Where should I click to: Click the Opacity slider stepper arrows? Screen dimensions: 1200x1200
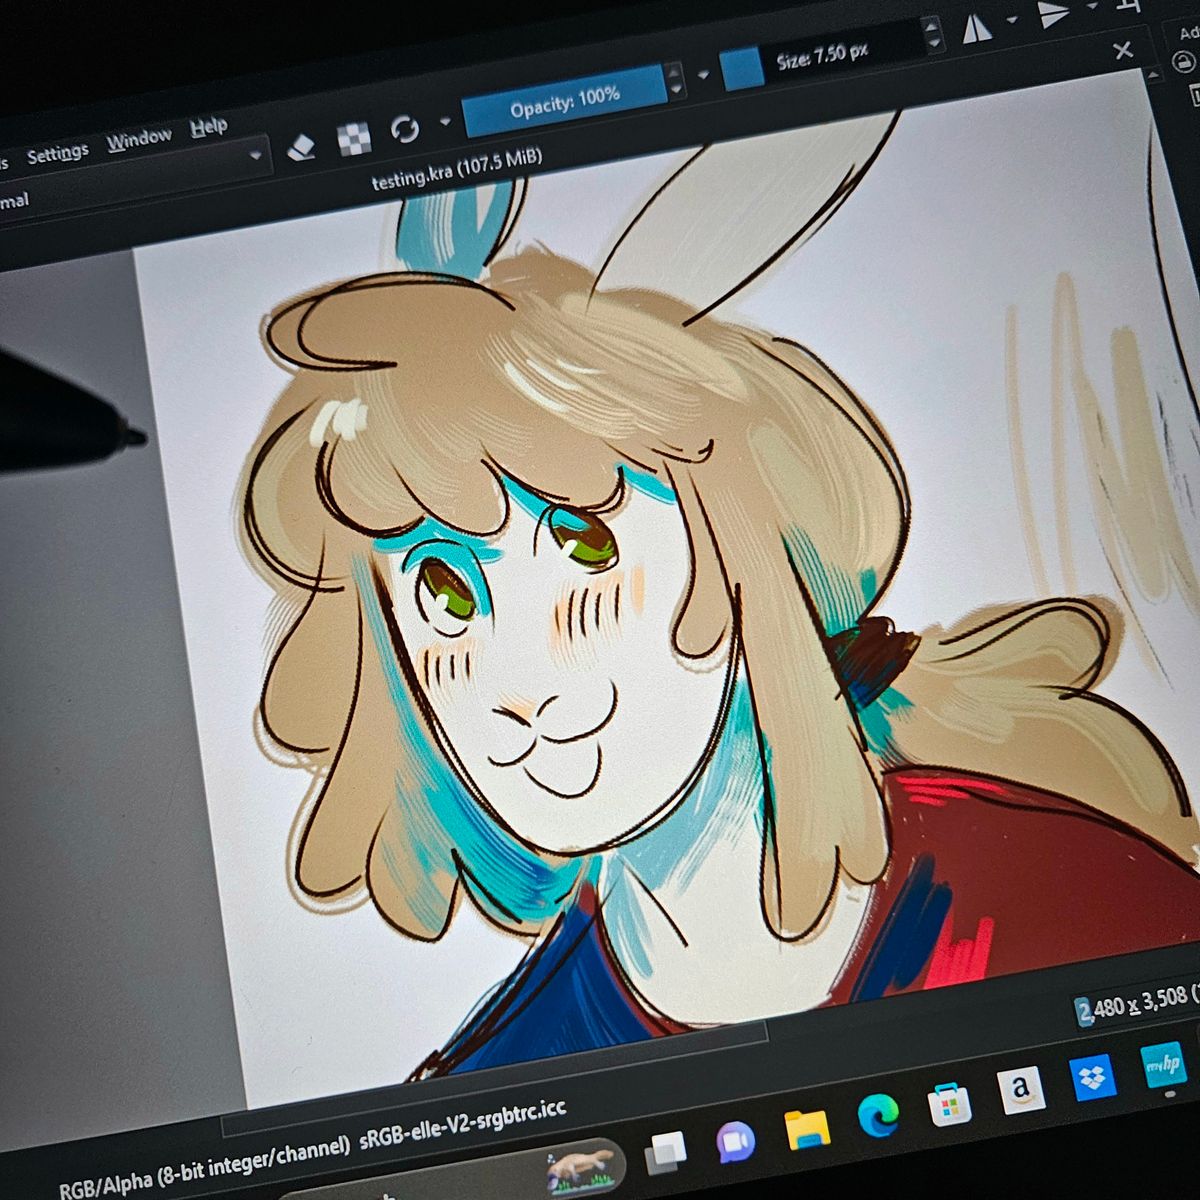pos(675,80)
